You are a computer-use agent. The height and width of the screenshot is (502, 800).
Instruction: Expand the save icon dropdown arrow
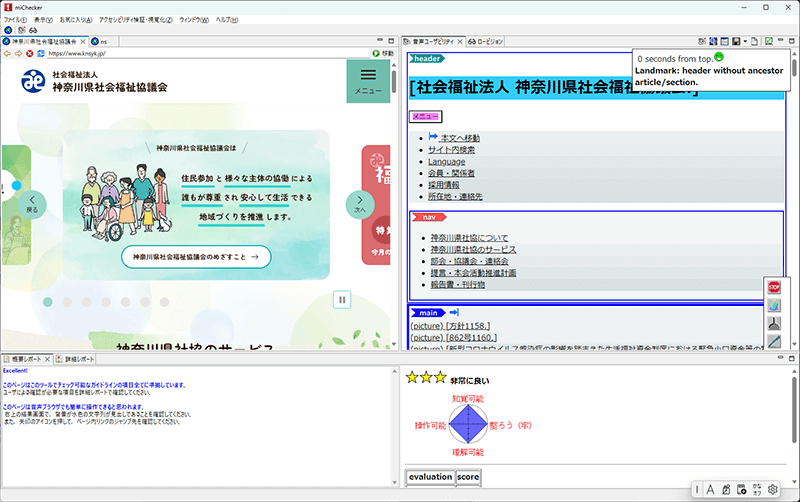tap(745, 41)
